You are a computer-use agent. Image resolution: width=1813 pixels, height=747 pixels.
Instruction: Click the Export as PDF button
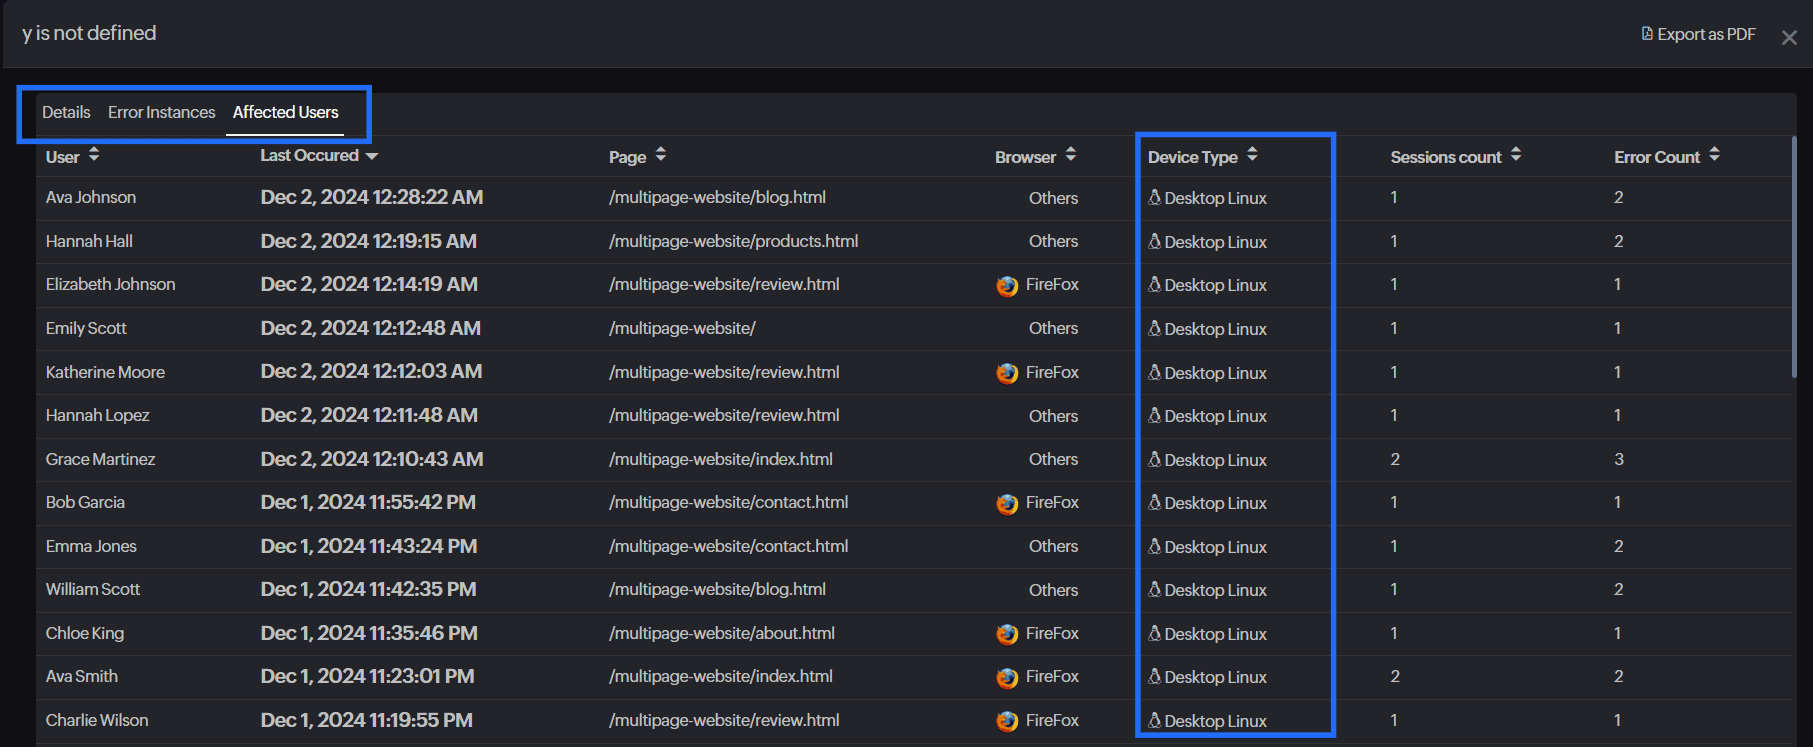[x=1698, y=34]
